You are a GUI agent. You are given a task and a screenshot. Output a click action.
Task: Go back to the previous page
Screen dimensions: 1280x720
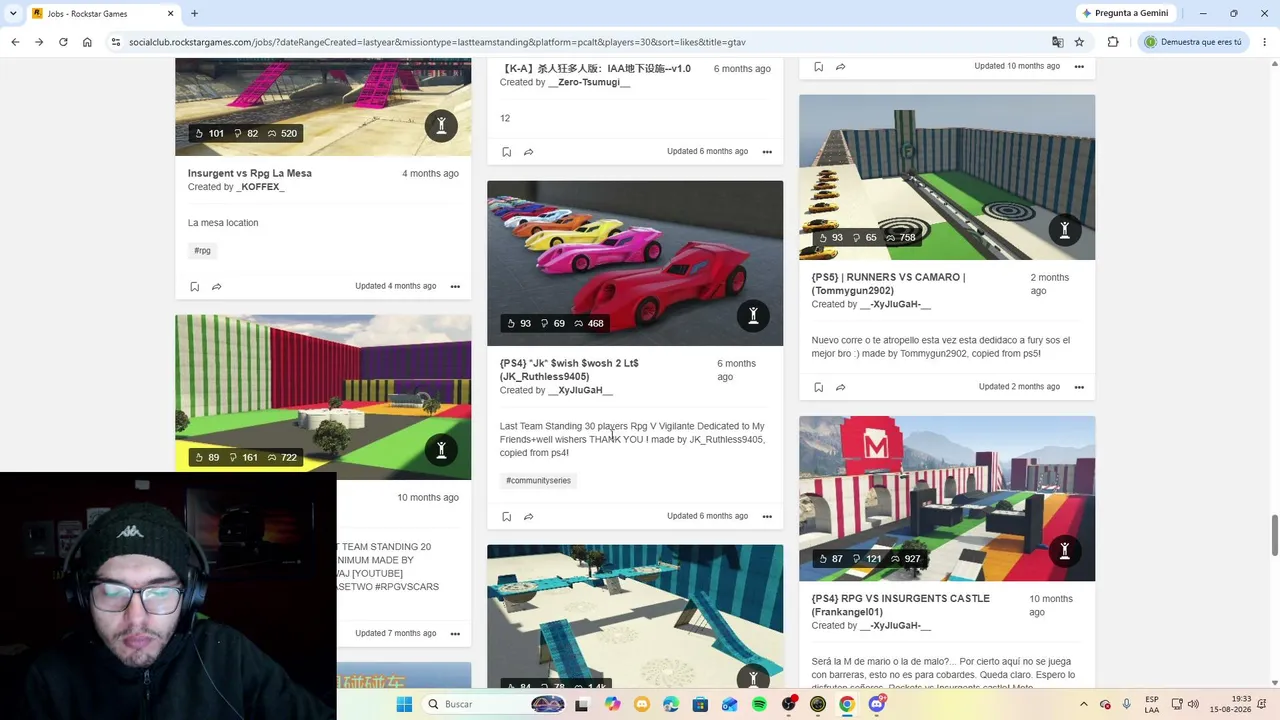click(x=15, y=42)
